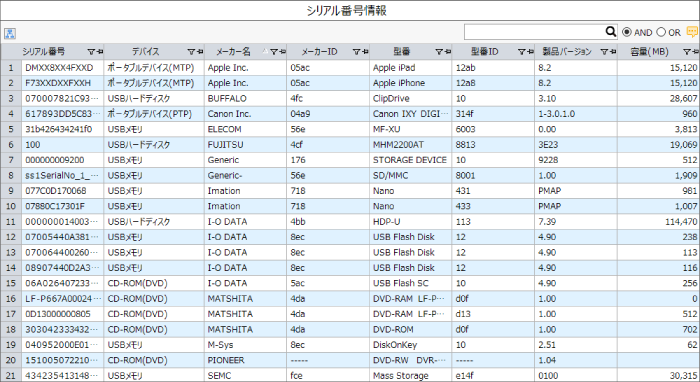
Task: Click the HDP-U model cell
Action: 411,222
